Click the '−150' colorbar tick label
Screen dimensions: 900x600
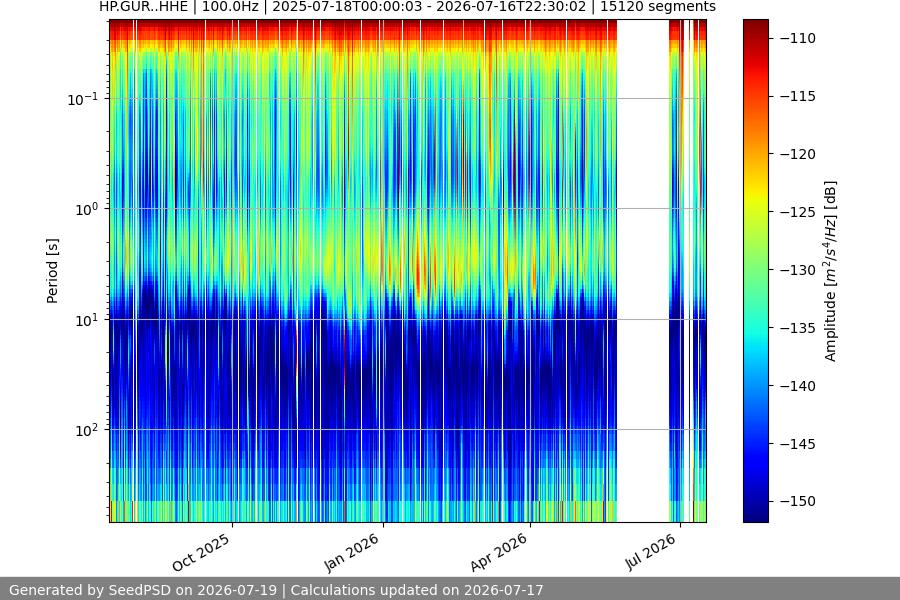click(798, 501)
